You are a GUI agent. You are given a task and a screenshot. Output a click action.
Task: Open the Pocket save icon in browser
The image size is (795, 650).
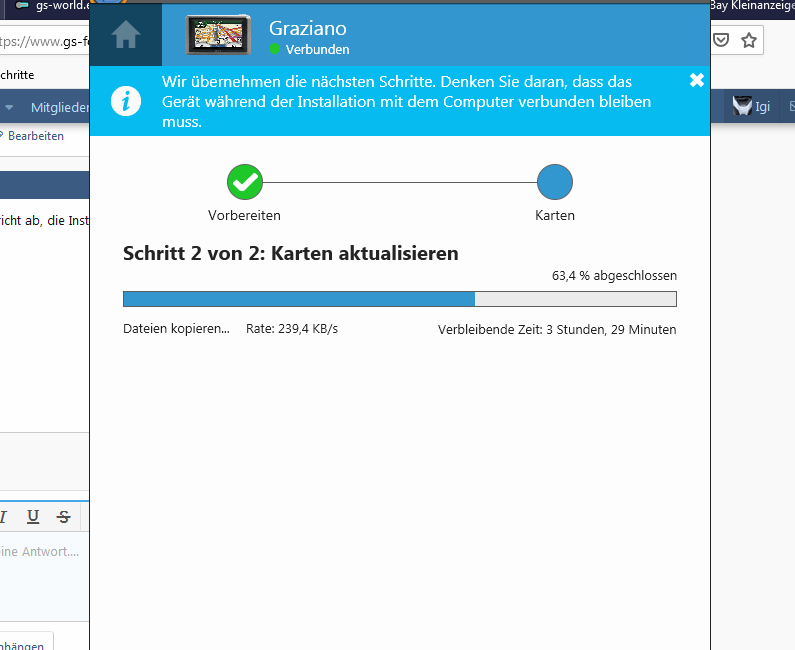720,41
